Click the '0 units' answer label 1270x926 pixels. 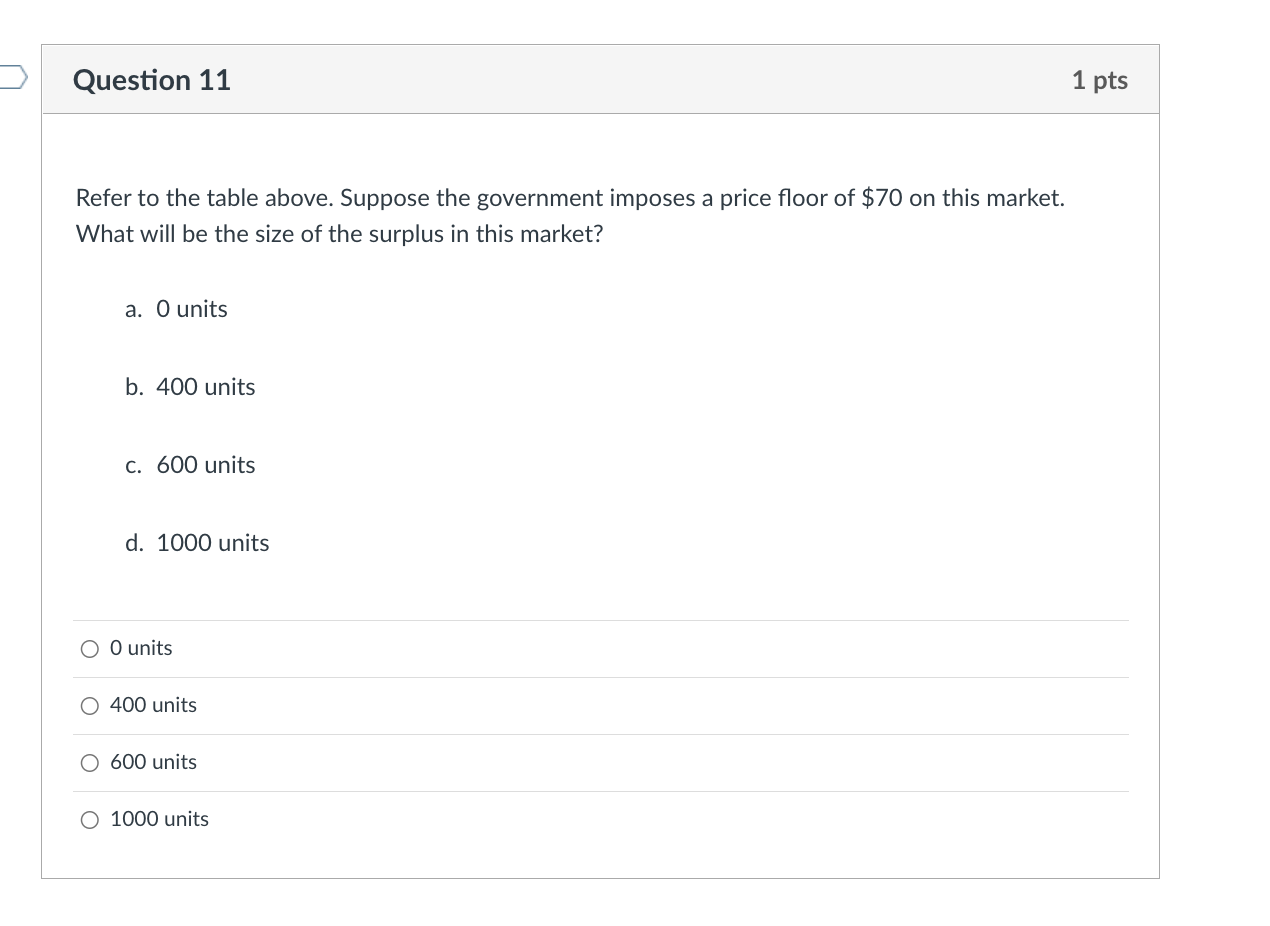[140, 648]
